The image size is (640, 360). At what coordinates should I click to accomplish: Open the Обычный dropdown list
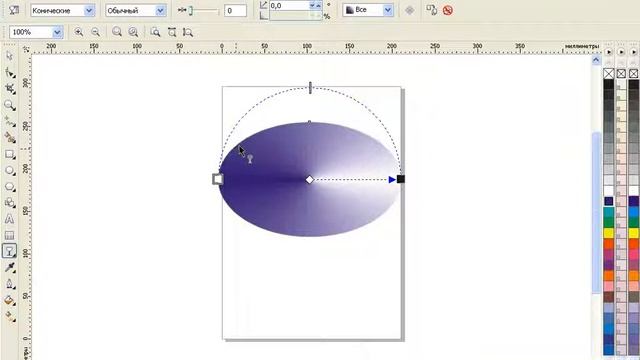[x=160, y=11]
